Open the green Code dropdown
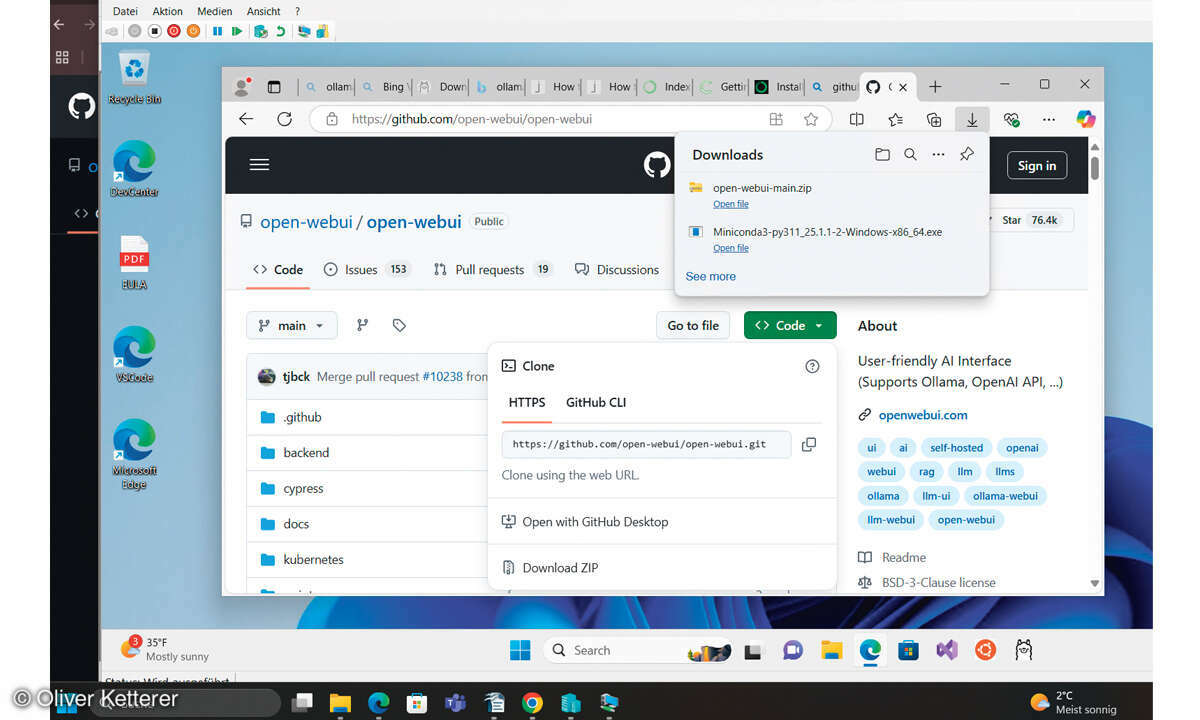1200x720 pixels. click(789, 325)
